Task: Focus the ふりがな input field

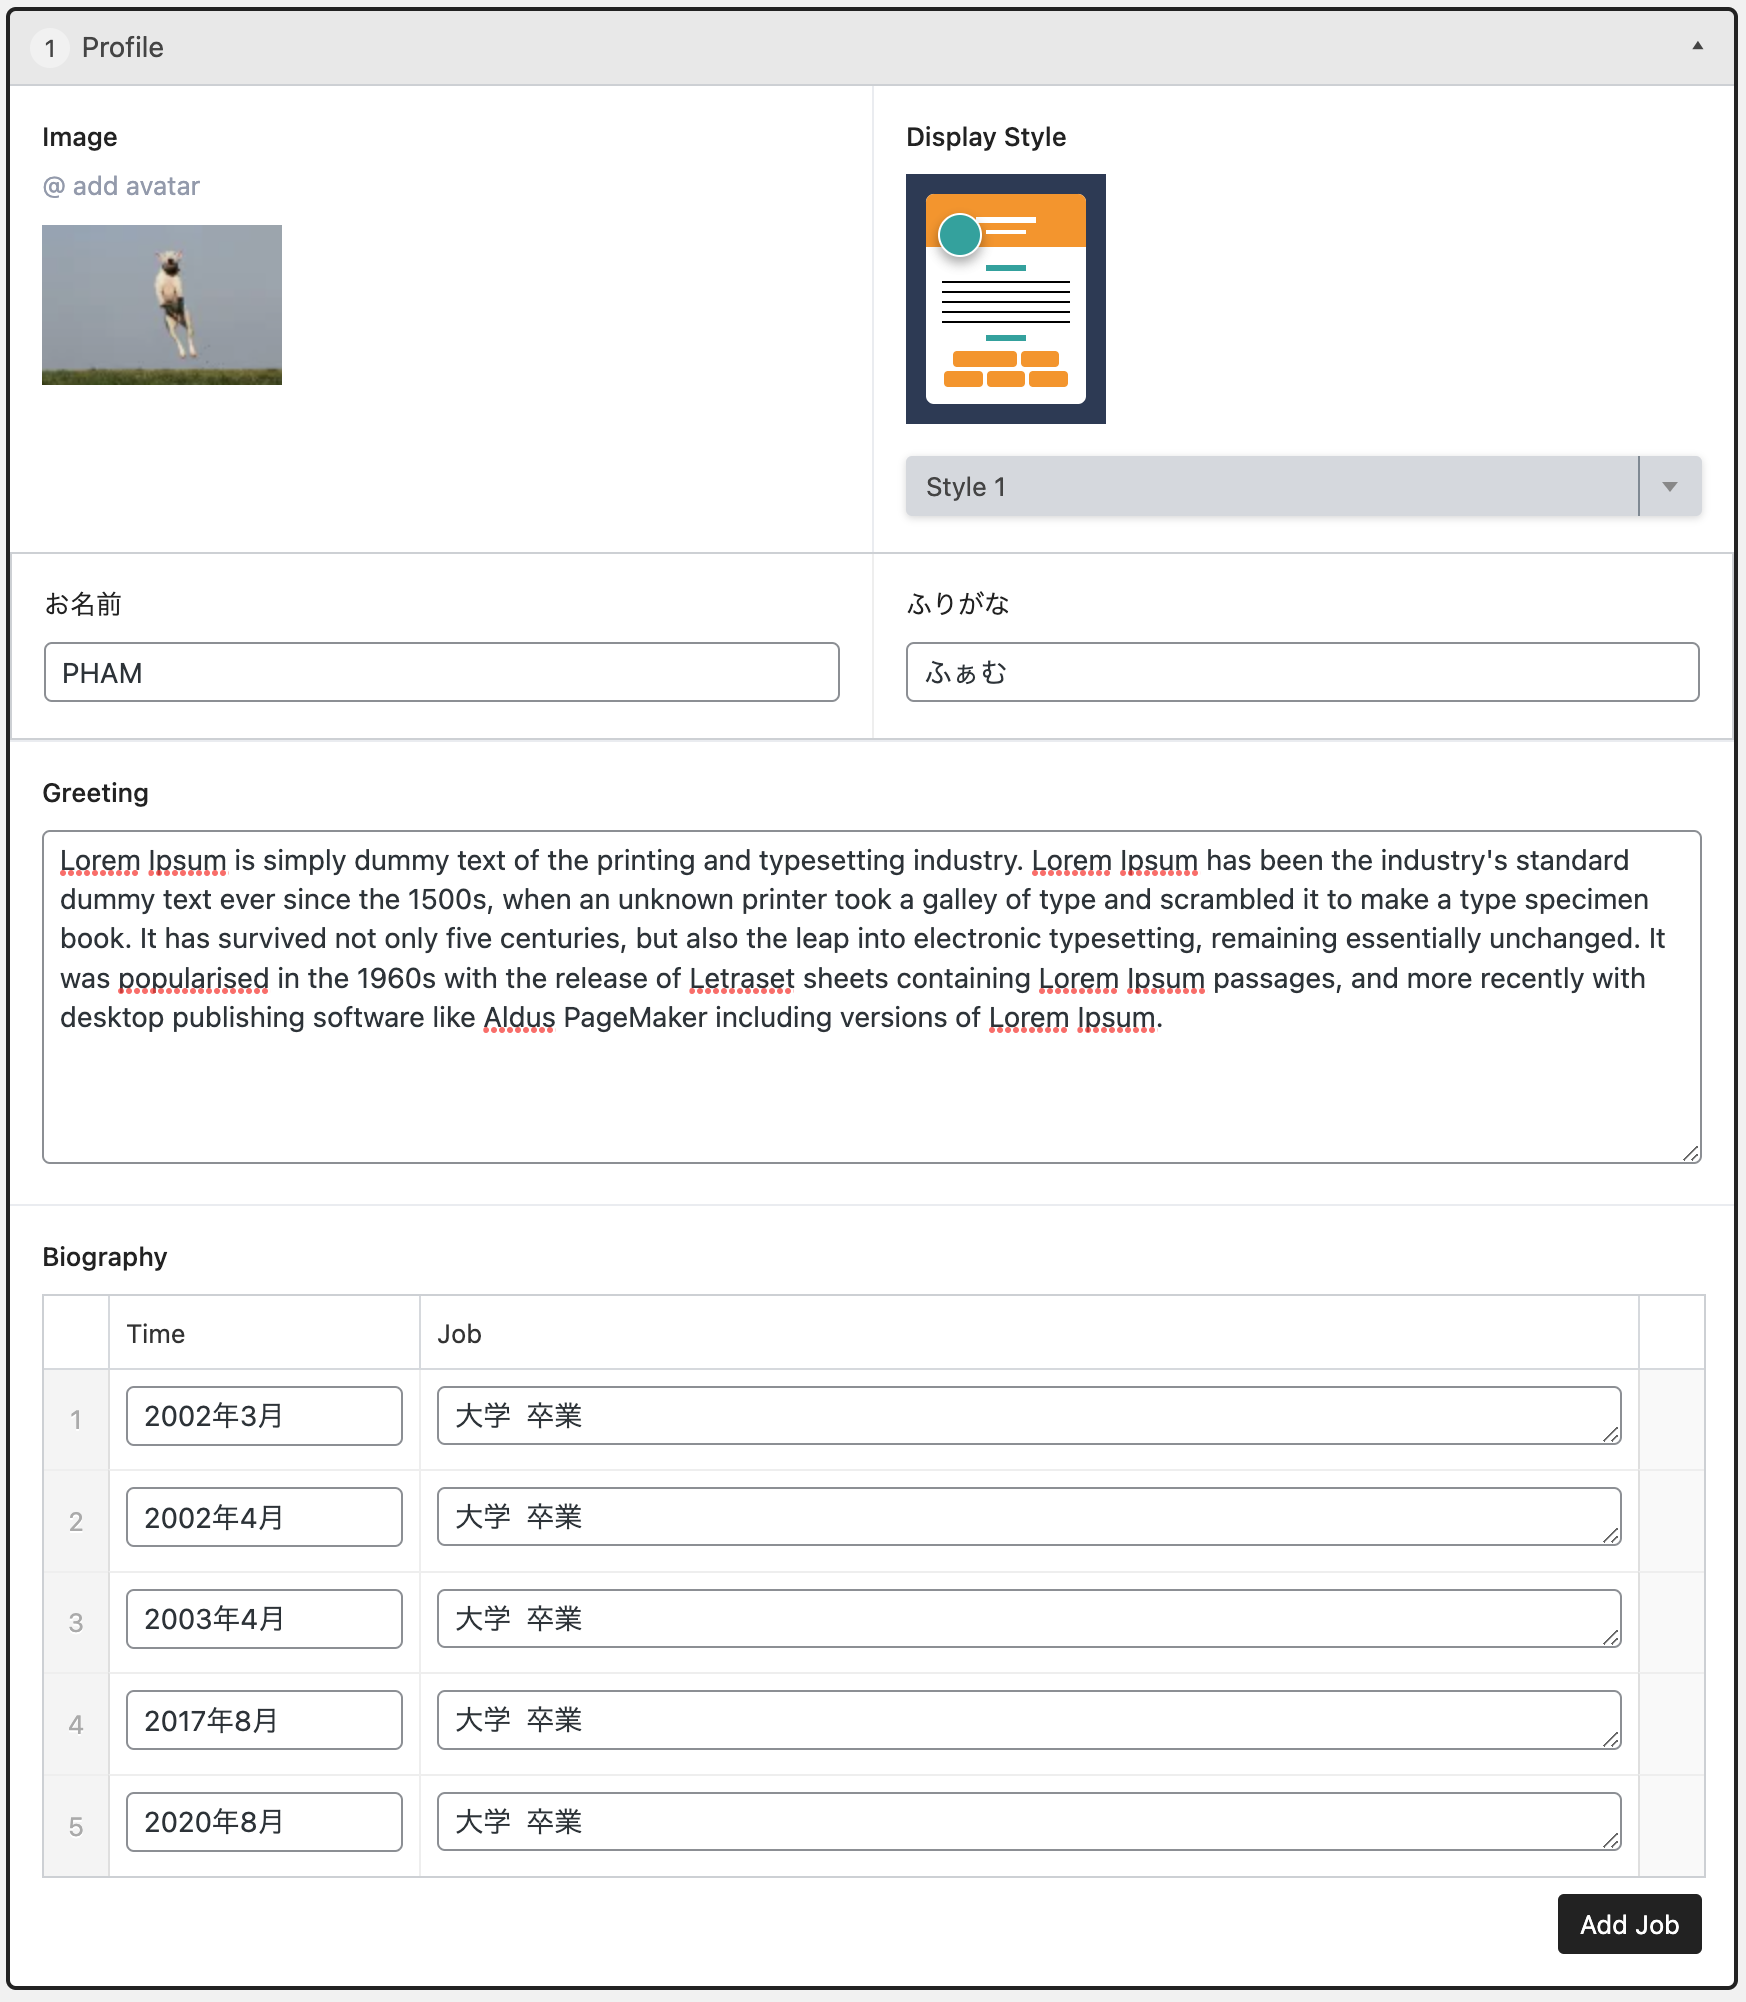Action: pos(1302,673)
